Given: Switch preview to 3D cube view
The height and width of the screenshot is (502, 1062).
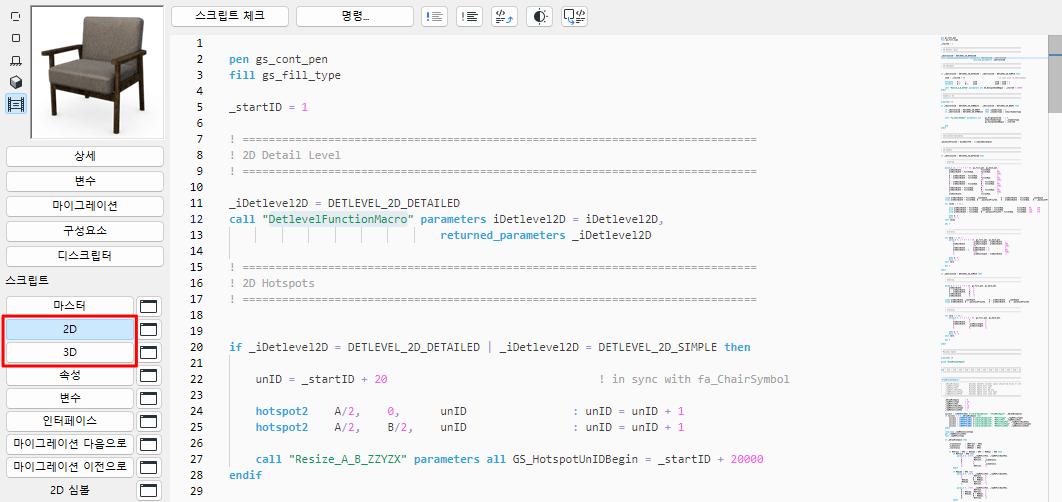Looking at the screenshot, I should (x=16, y=82).
